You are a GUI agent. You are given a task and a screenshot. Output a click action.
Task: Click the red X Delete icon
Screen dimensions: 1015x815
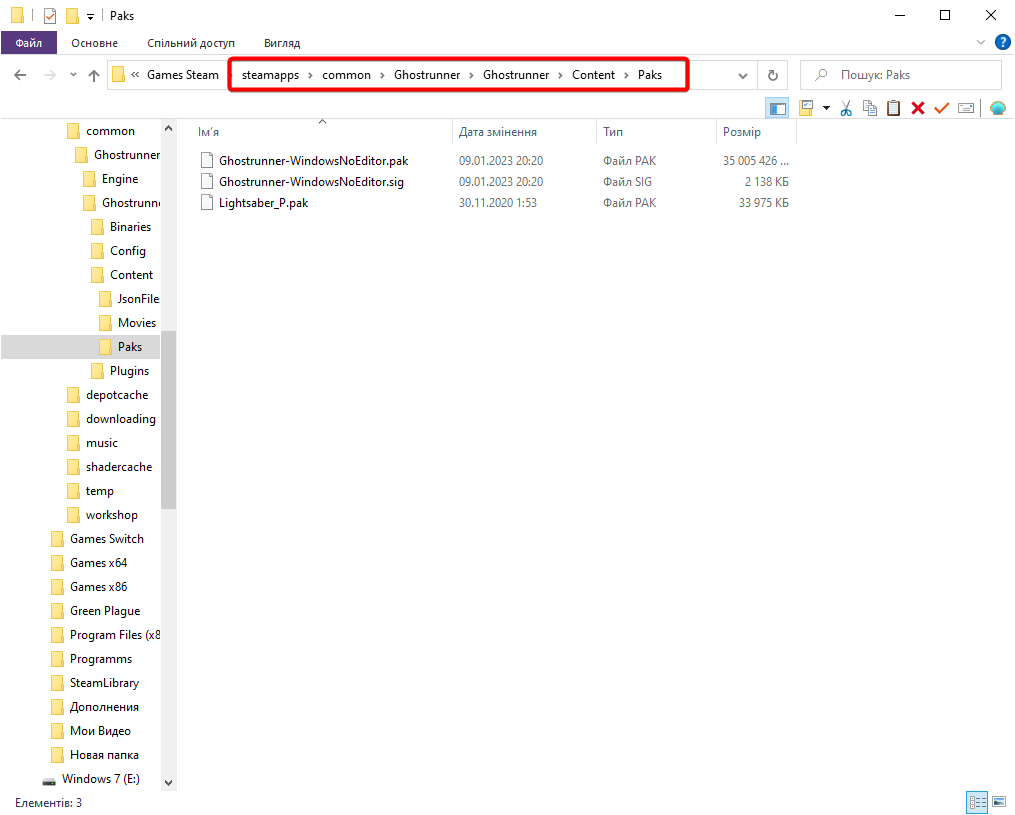pos(917,108)
